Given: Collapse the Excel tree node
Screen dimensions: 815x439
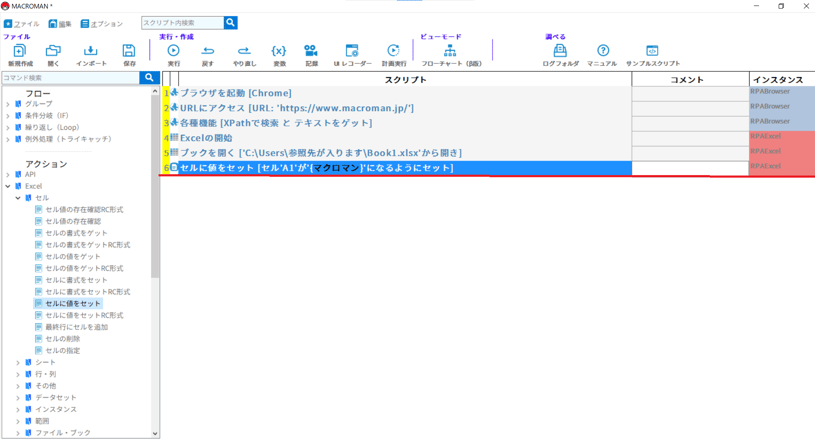Looking at the screenshot, I should (x=8, y=186).
